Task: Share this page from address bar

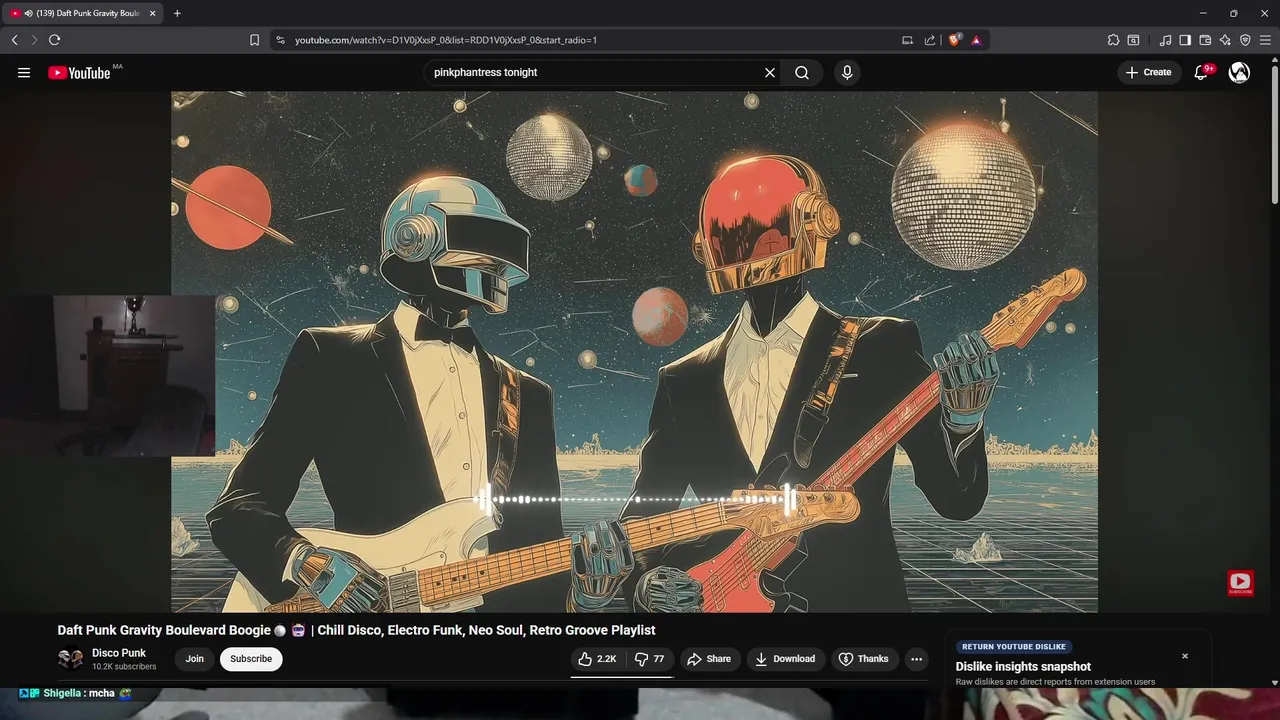Action: click(x=930, y=40)
